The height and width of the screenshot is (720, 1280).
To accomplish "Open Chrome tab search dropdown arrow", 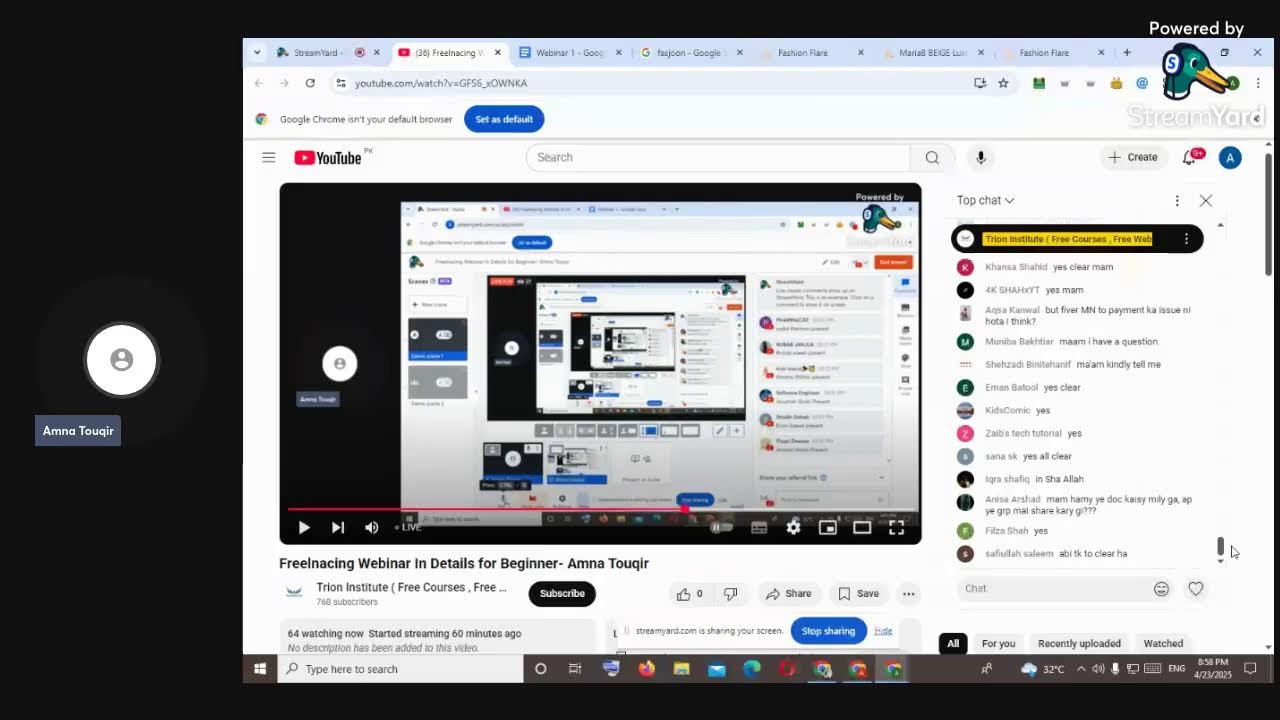I will click(257, 52).
